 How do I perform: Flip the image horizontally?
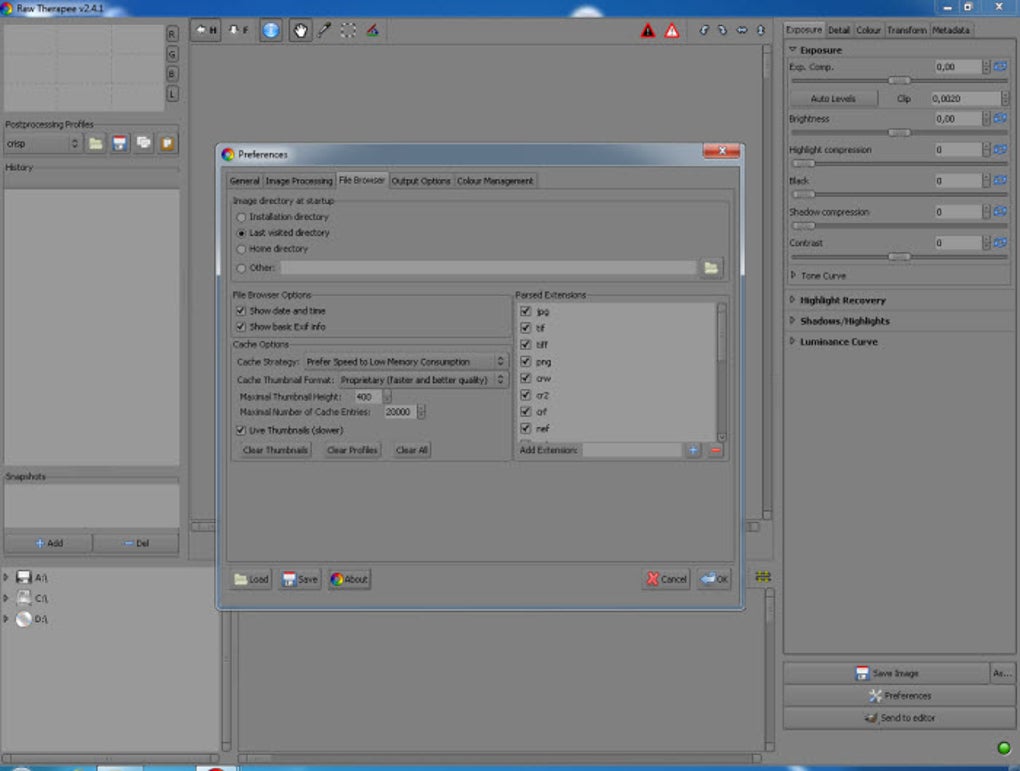(x=742, y=30)
